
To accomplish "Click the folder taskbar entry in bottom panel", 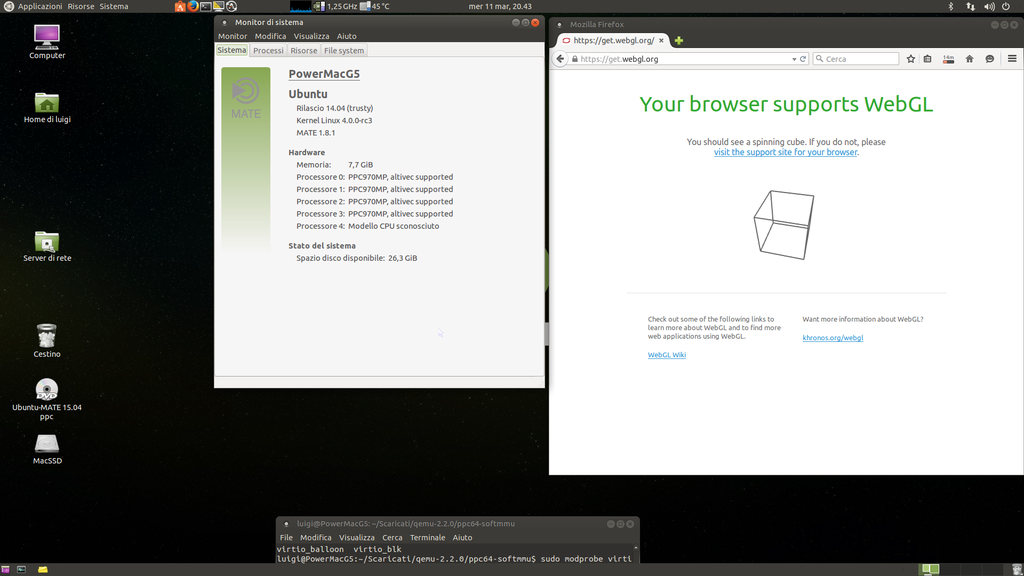I will coord(43,569).
